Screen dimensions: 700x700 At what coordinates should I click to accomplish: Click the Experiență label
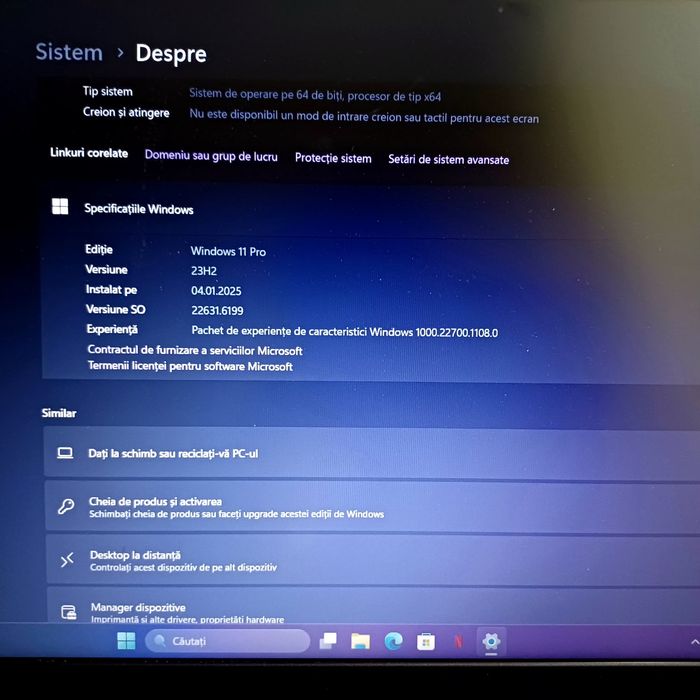[112, 329]
